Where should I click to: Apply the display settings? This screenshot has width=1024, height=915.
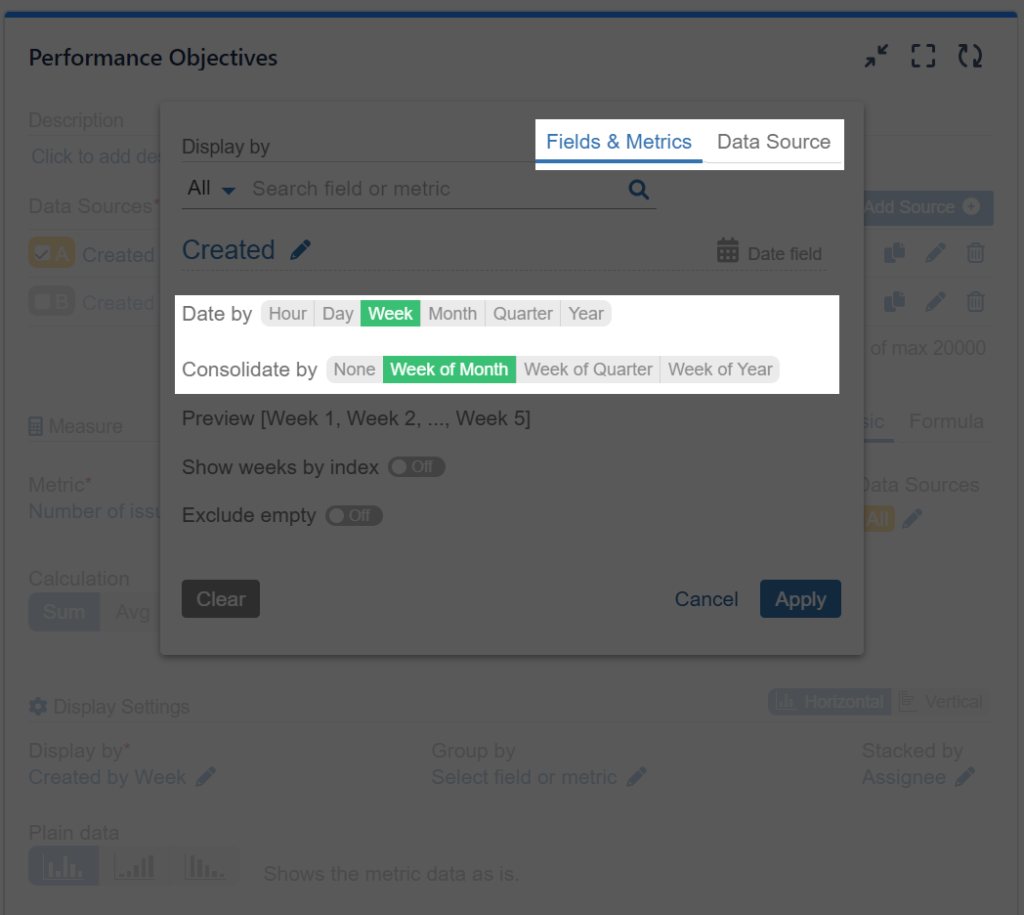click(800, 598)
